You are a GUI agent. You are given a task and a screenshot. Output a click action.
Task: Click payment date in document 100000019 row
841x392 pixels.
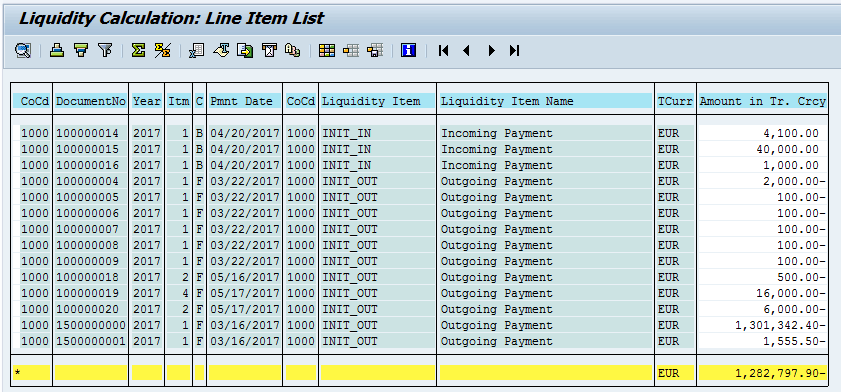pos(245,293)
